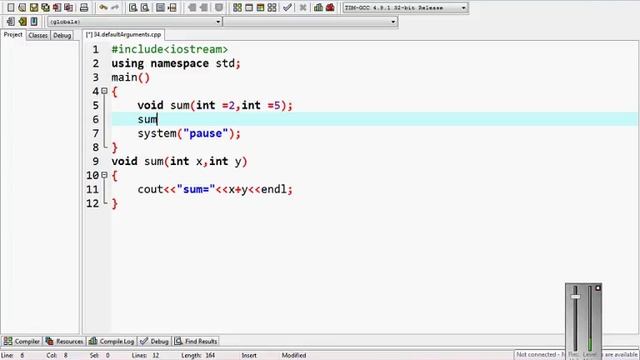Image resolution: width=640 pixels, height=360 pixels.
Task: Undo the last edit via toolbar
Action: pyautogui.click(x=103, y=7)
